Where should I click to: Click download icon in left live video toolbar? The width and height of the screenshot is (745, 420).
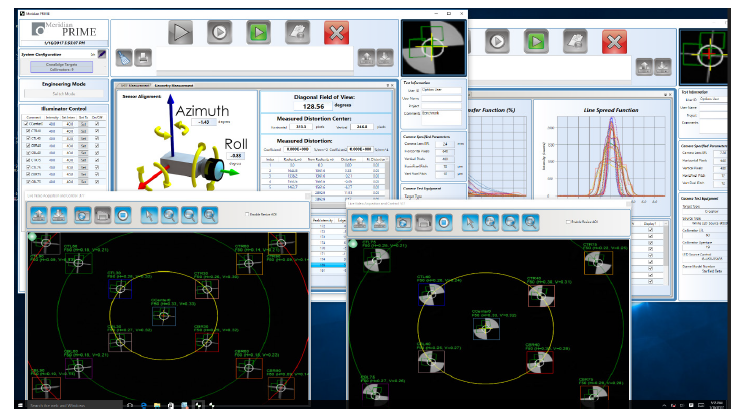(x=59, y=215)
